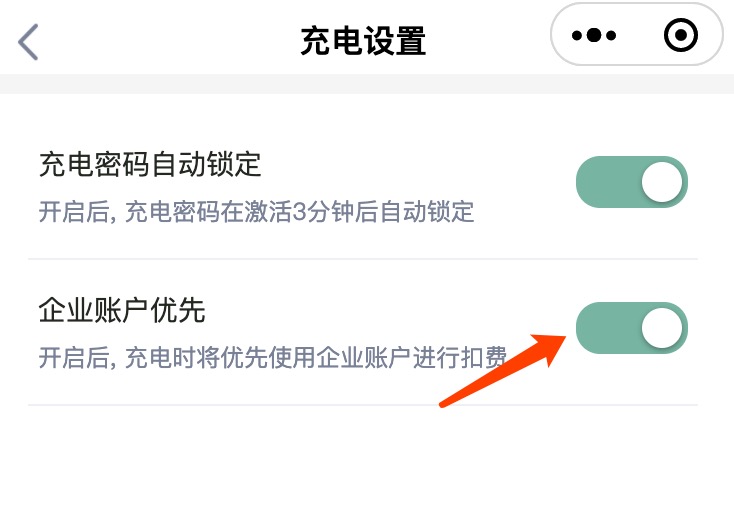This screenshot has width=734, height=510.
Task: Tap the white knob of 充电密码自动锁定 toggle
Action: pos(660,182)
